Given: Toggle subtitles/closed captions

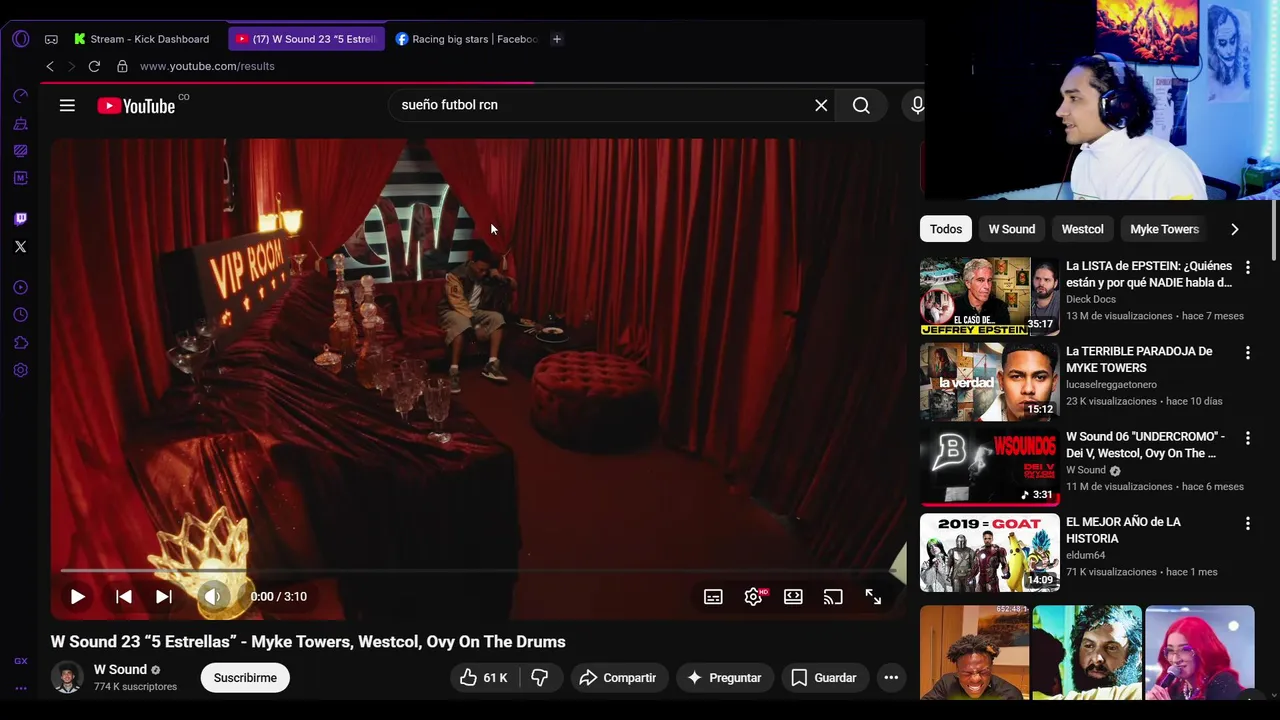Looking at the screenshot, I should click(x=713, y=597).
